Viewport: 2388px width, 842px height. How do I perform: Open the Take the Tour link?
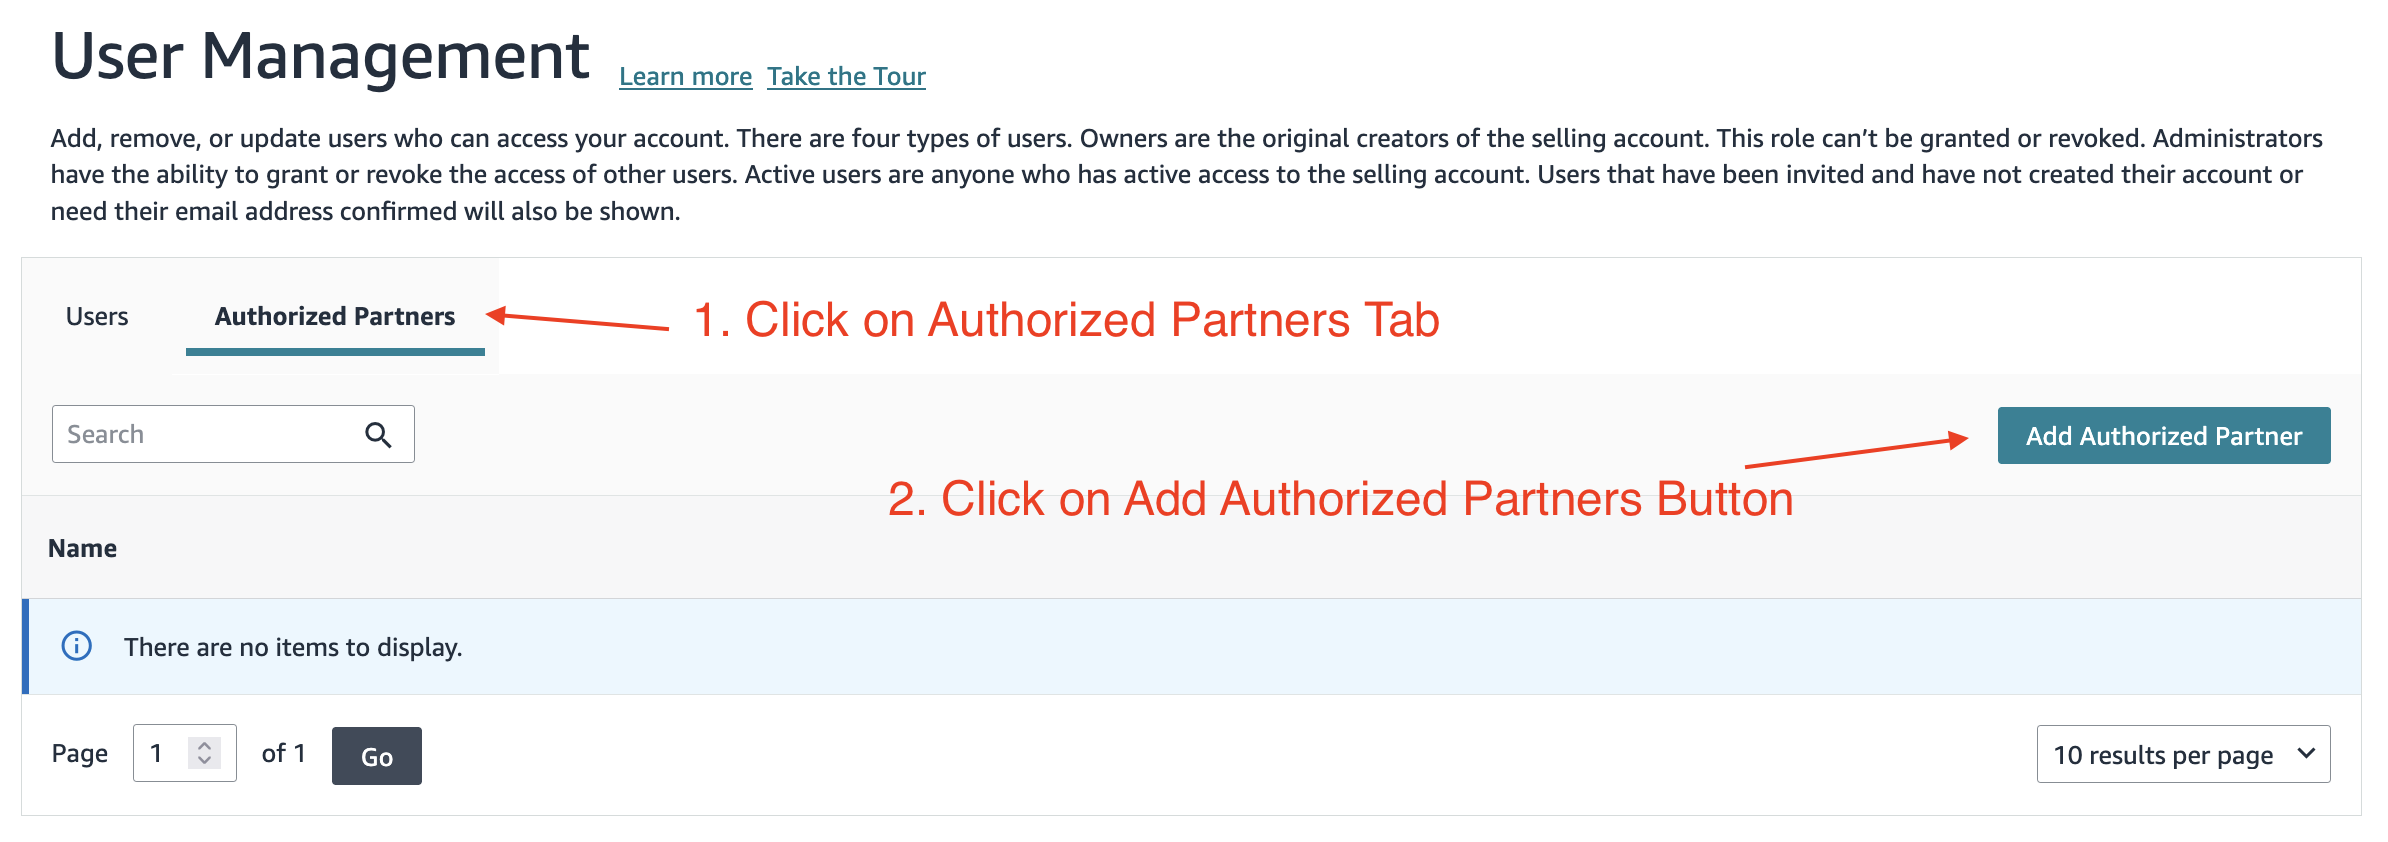coord(846,76)
